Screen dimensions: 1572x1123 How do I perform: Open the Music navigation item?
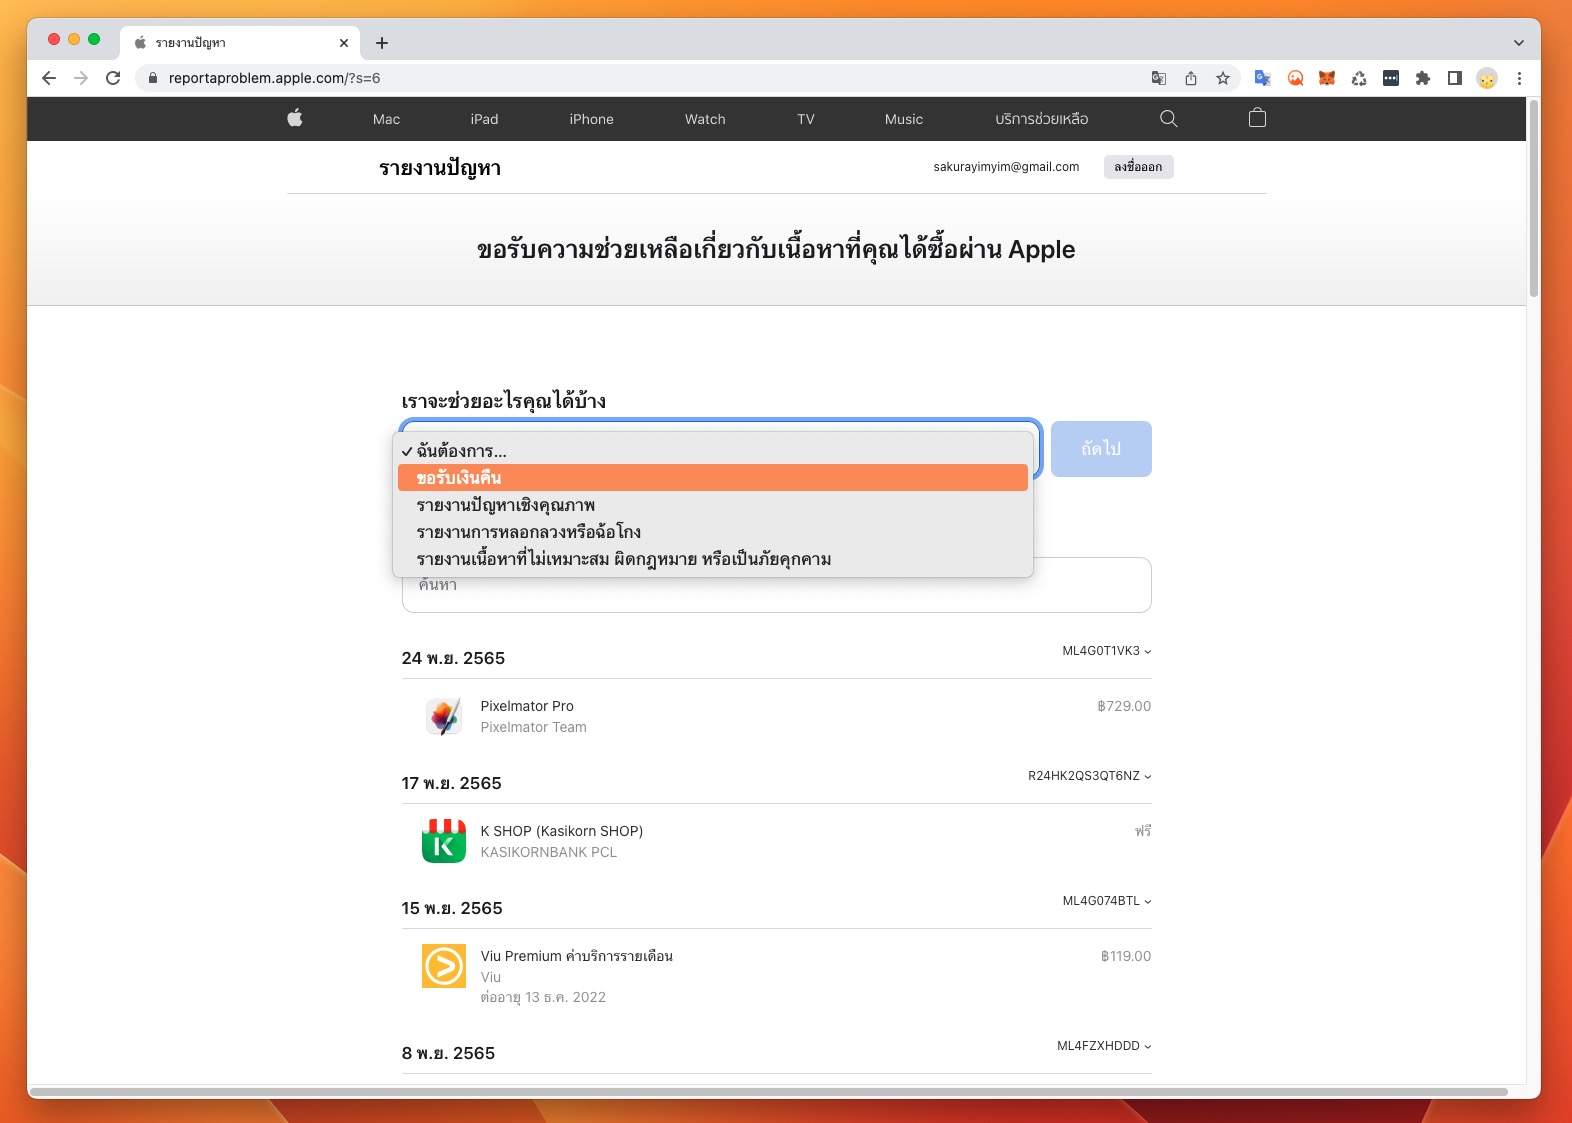tap(903, 119)
